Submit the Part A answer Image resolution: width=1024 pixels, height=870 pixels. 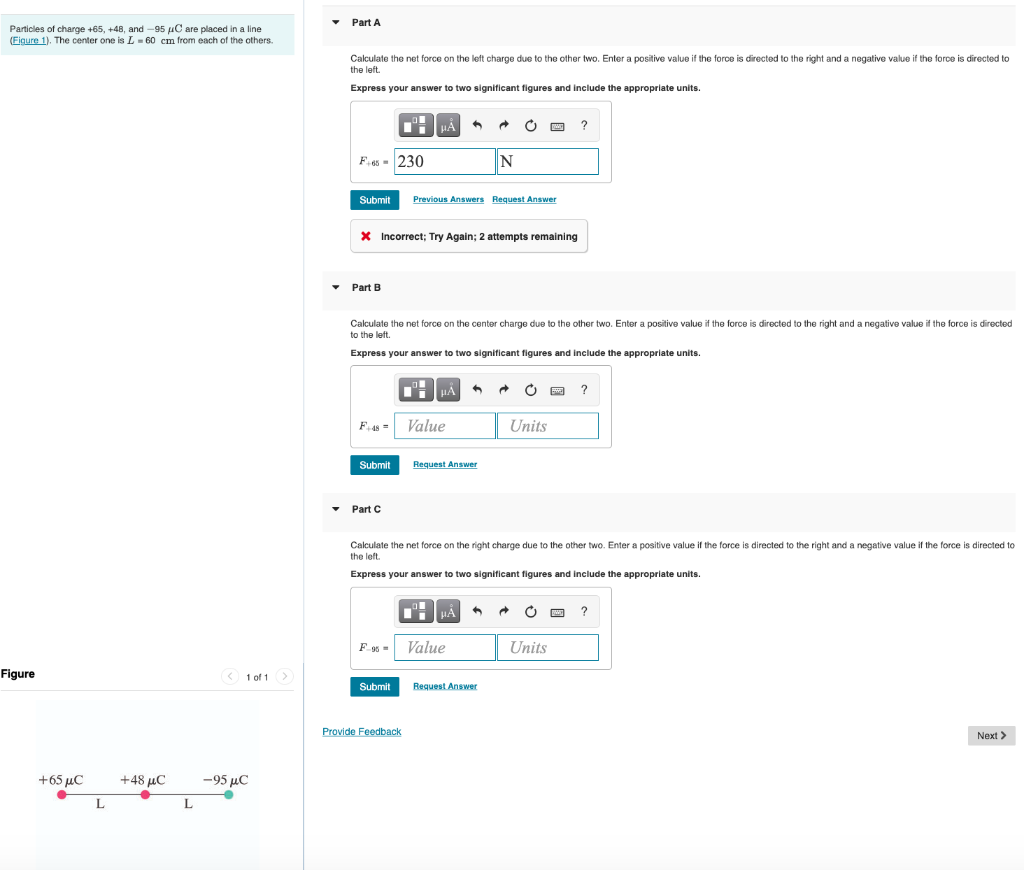374,199
